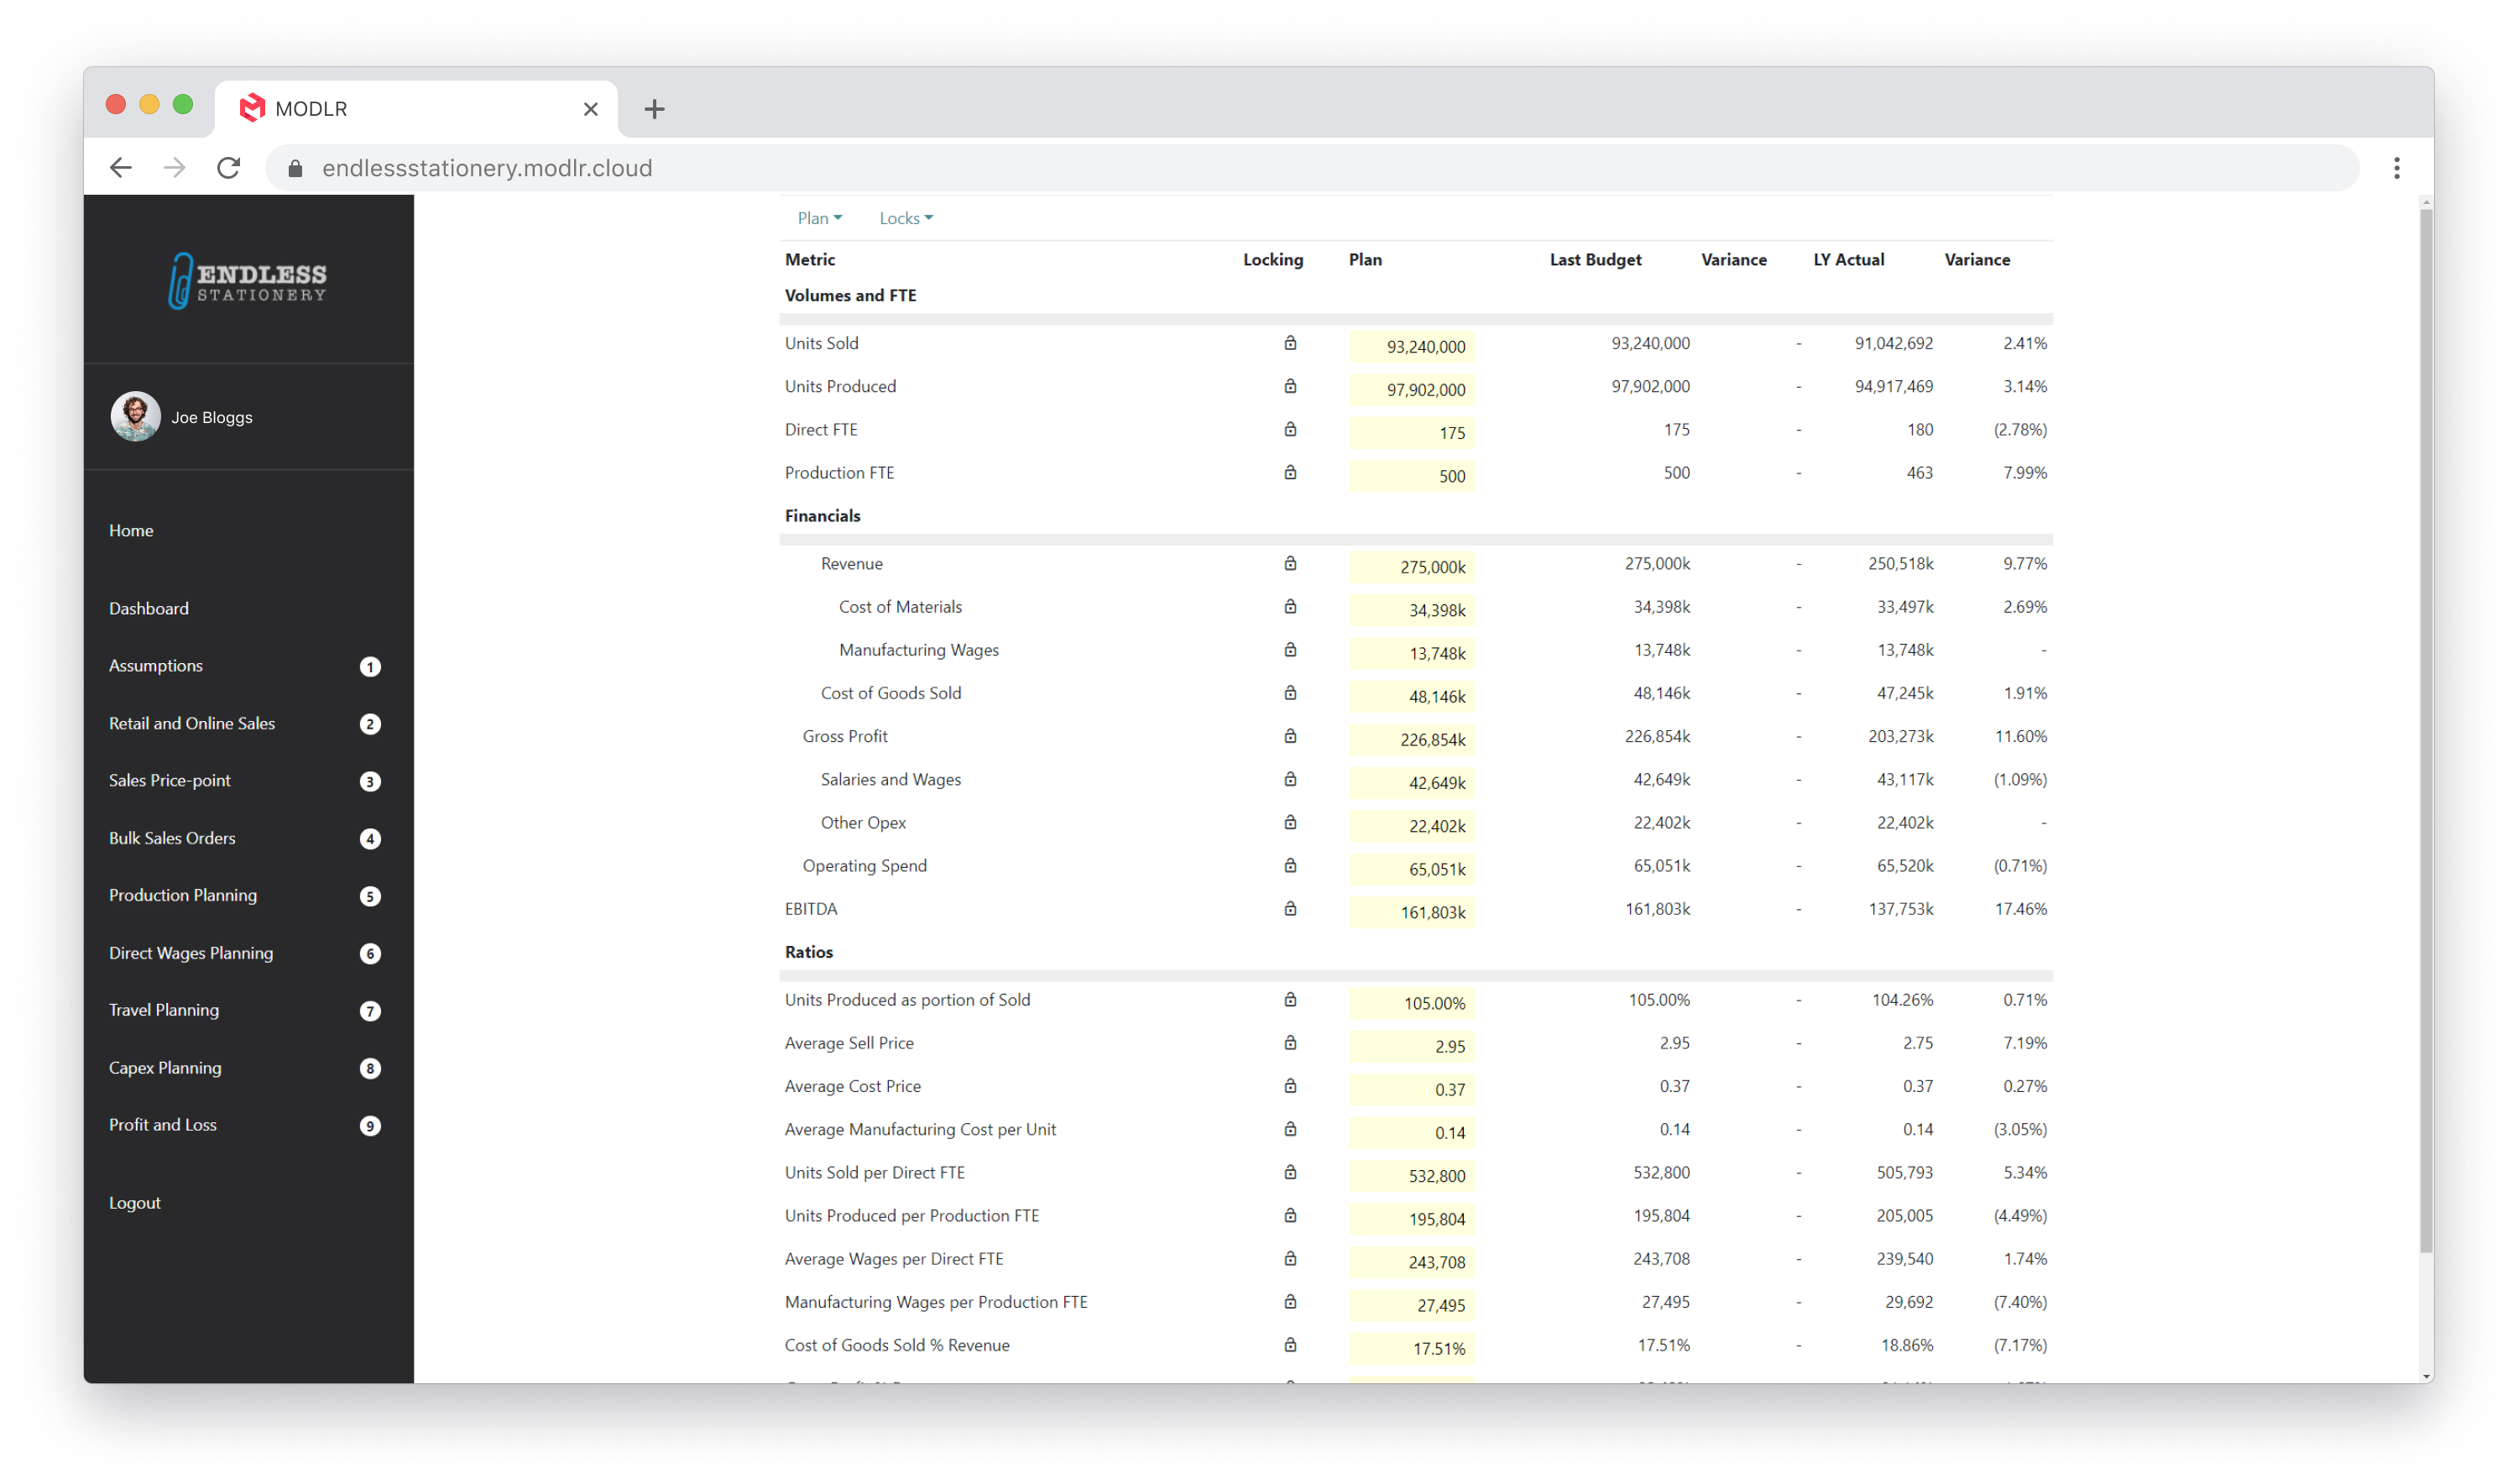Click the Logout link
The height and width of the screenshot is (1484, 2518).
134,1202
